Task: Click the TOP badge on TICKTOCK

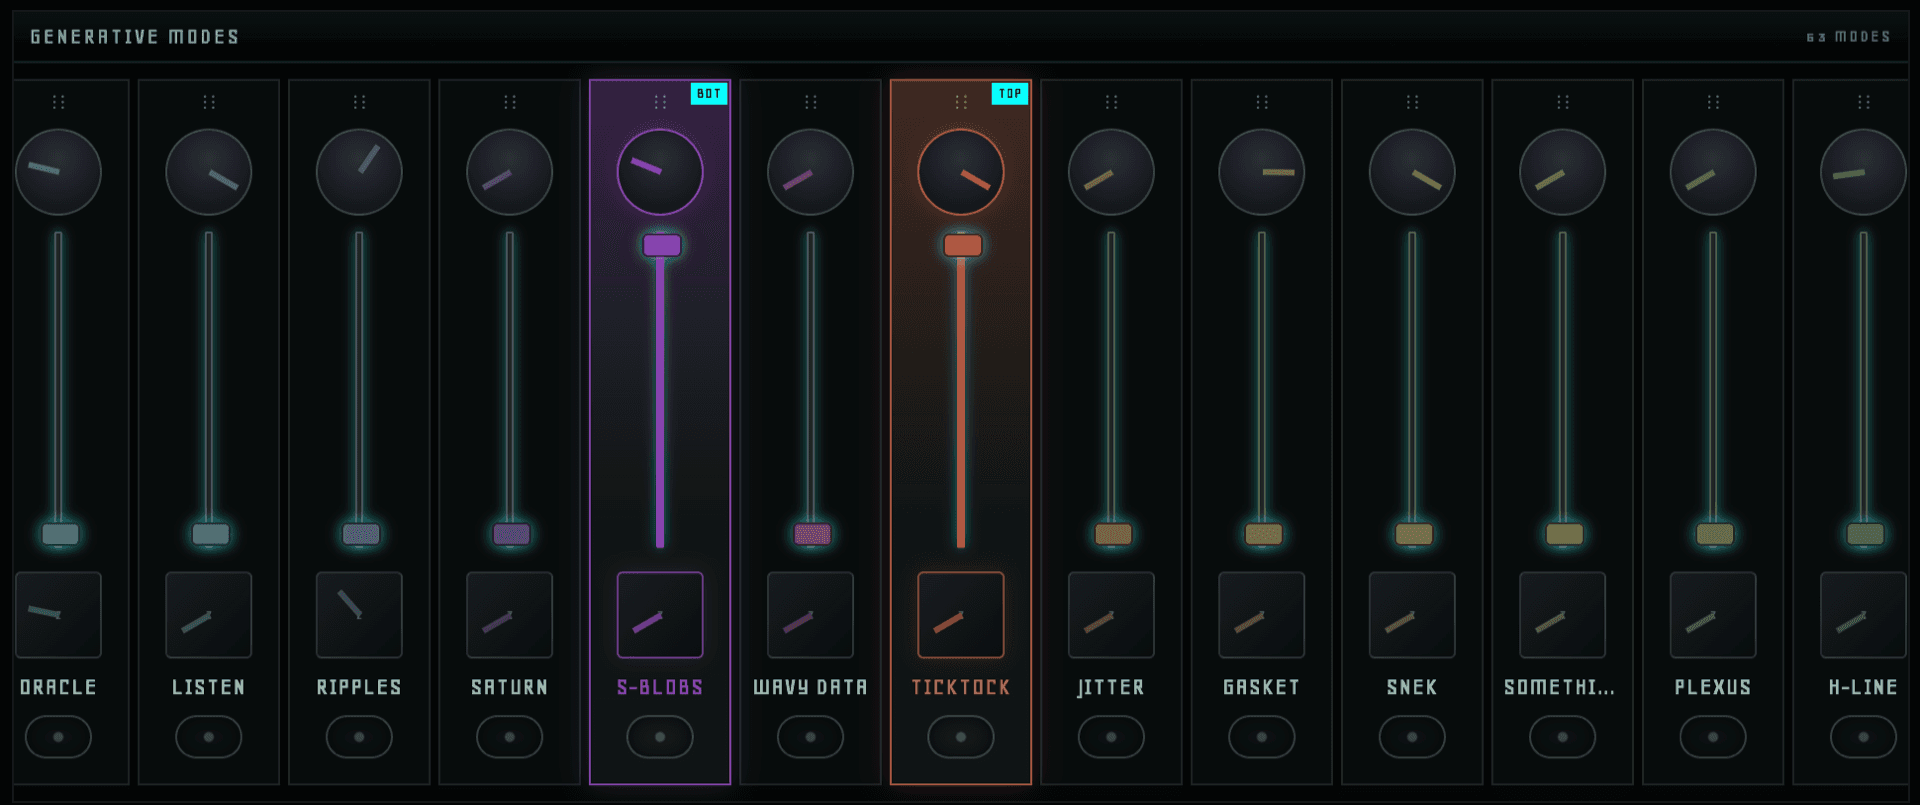Action: pos(1010,94)
